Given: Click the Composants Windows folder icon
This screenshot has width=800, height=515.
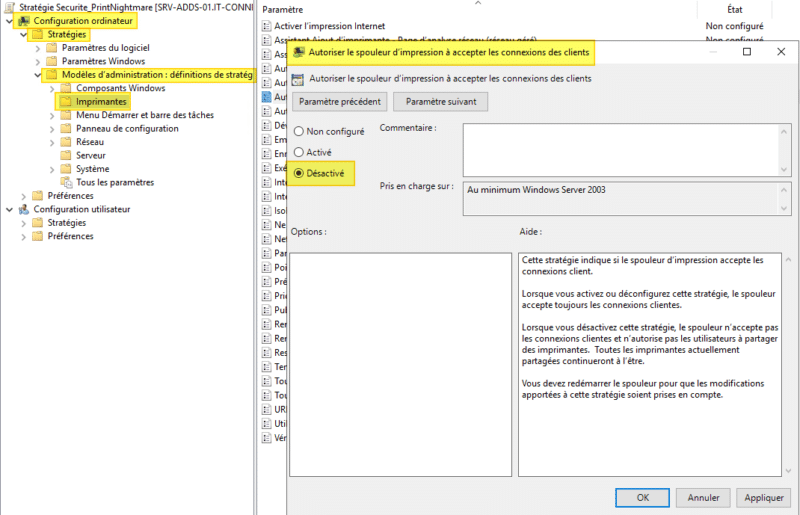Looking at the screenshot, I should pyautogui.click(x=66, y=88).
